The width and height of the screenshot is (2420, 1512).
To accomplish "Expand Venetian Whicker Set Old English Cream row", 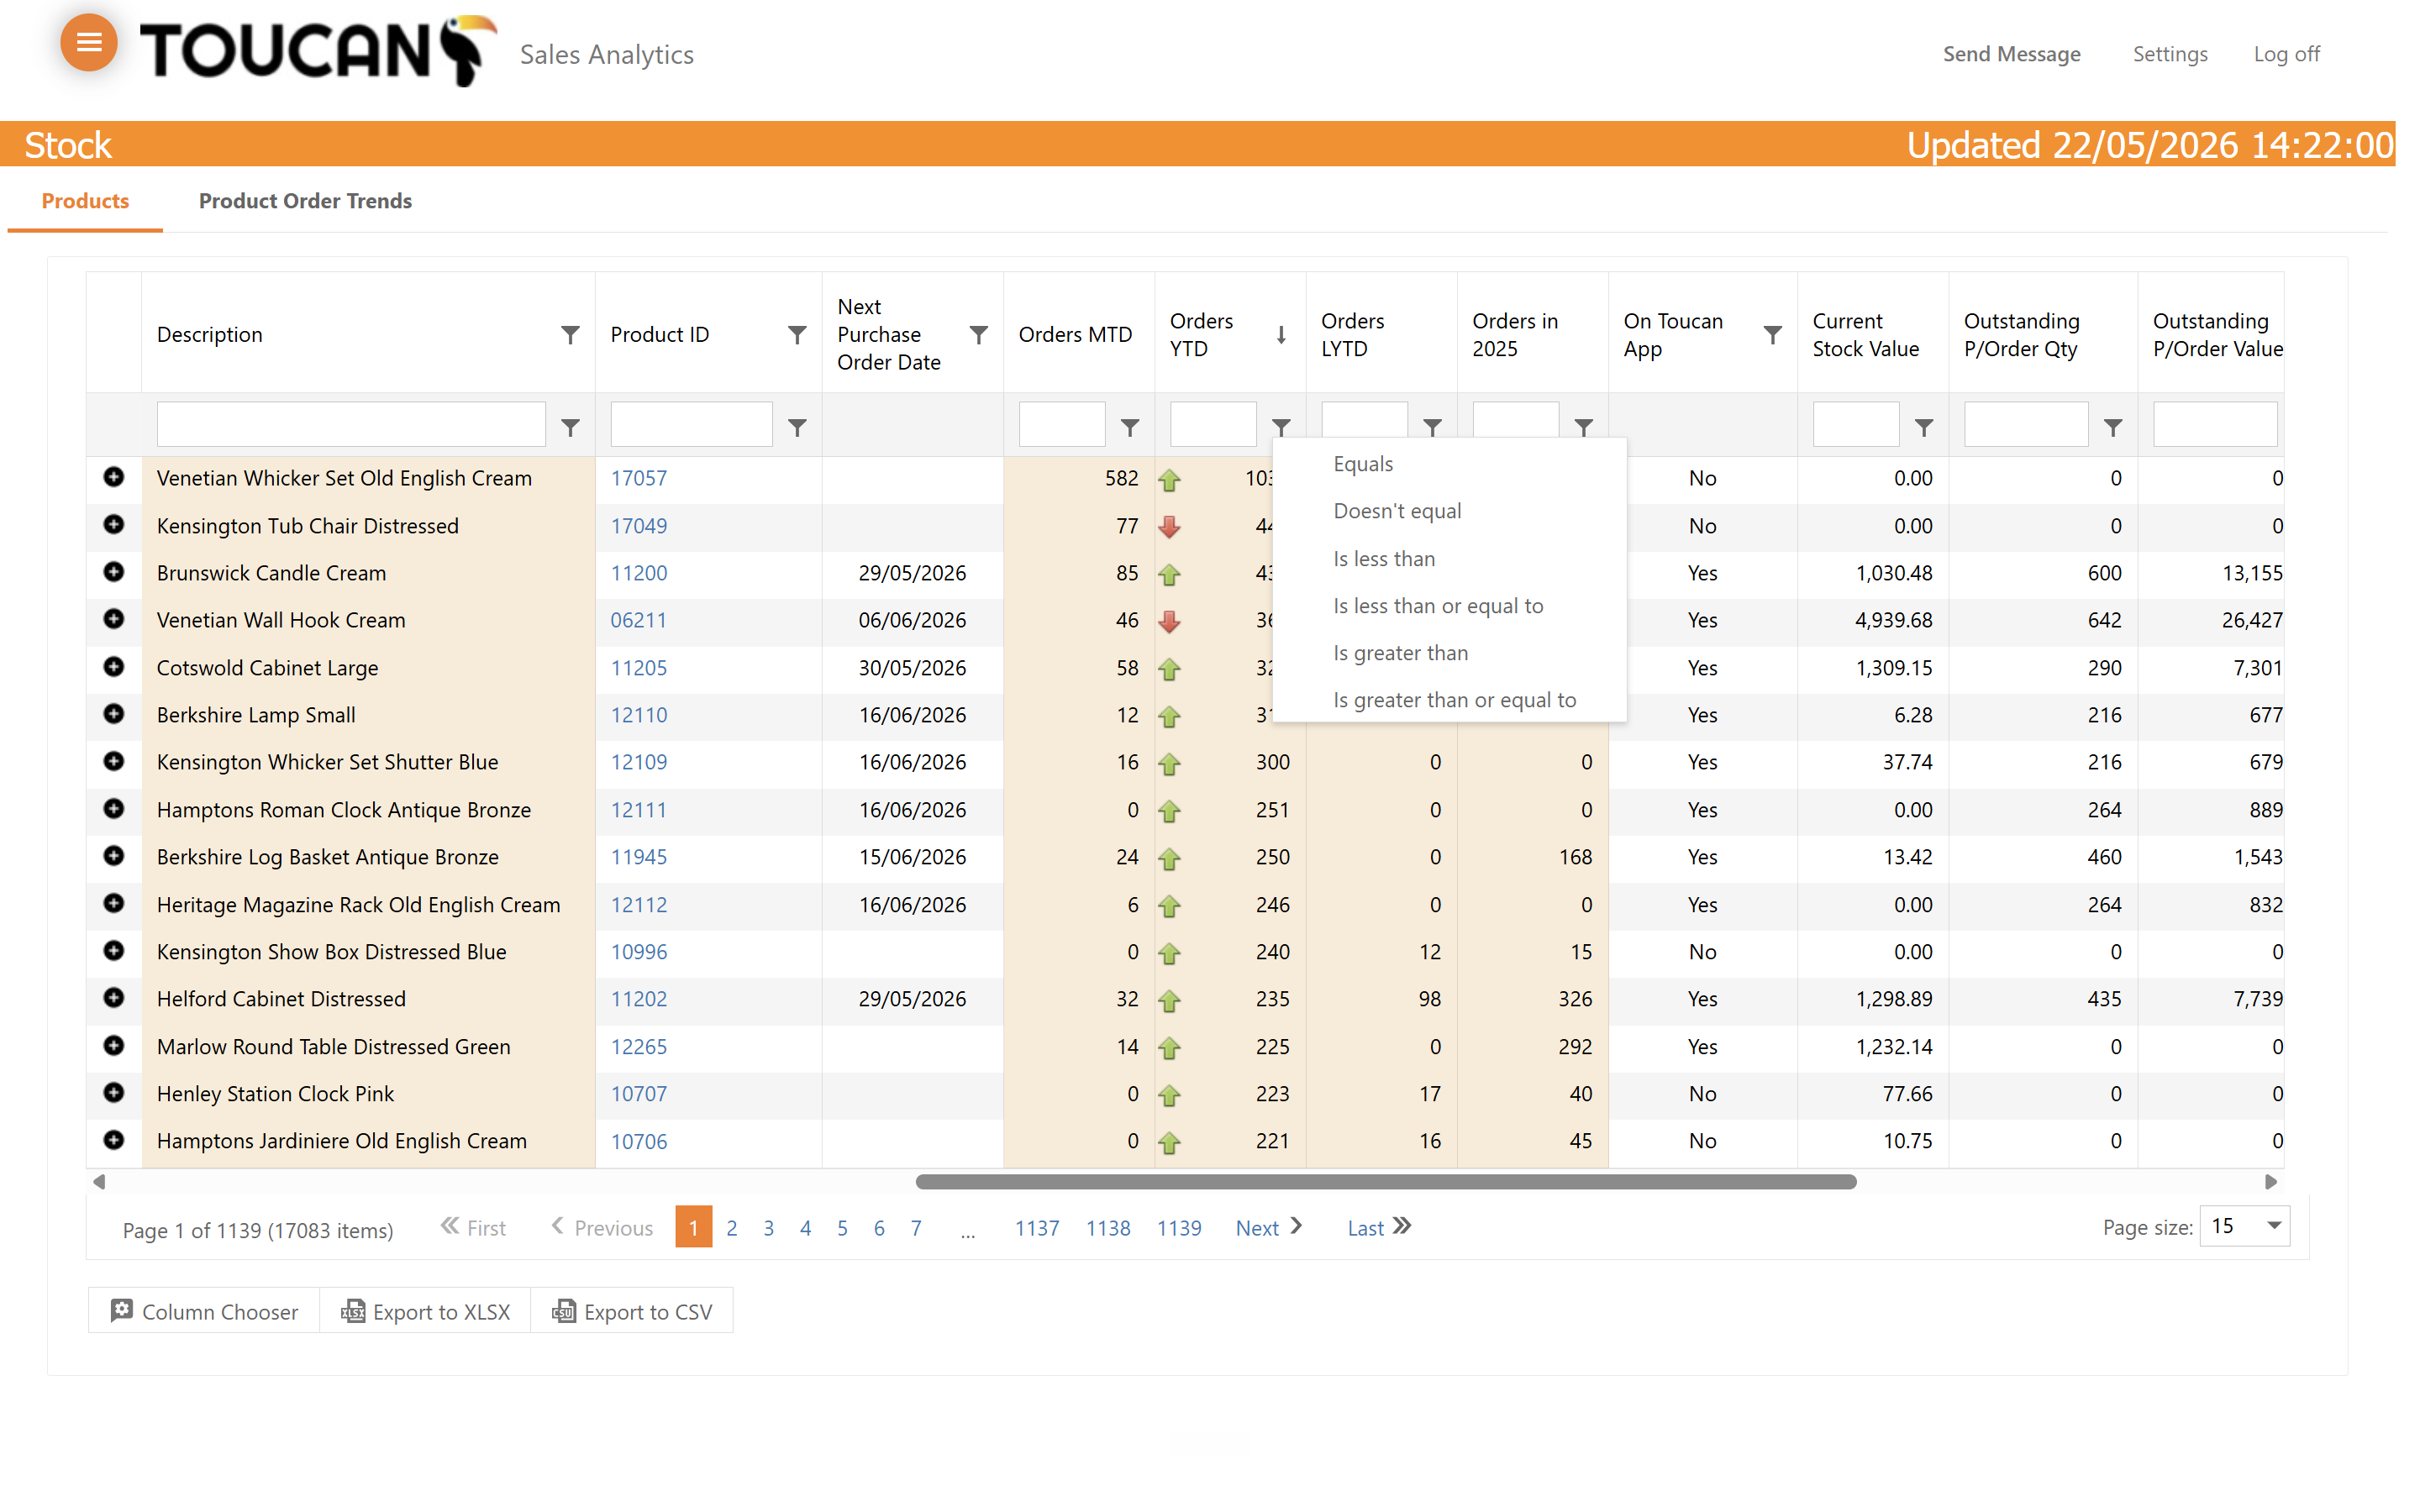I will [114, 477].
